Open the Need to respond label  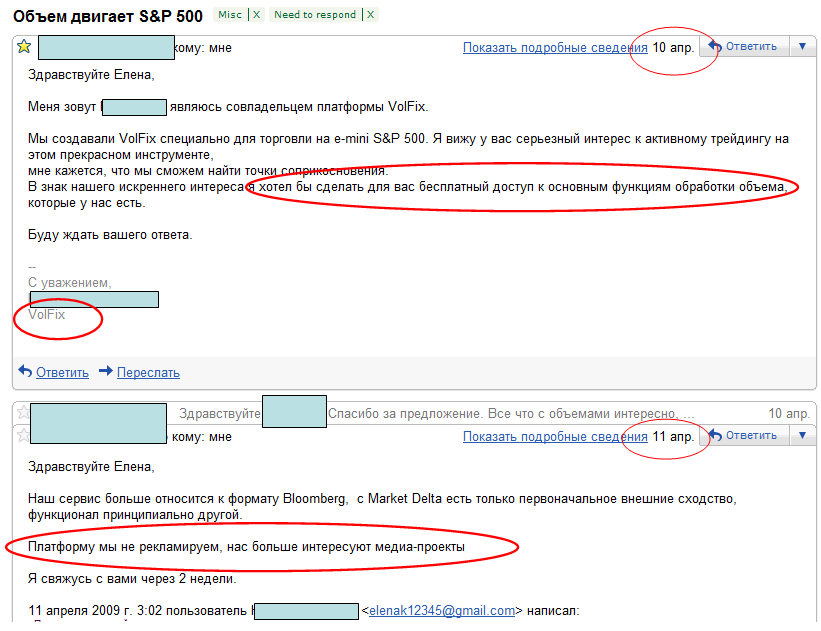point(316,15)
